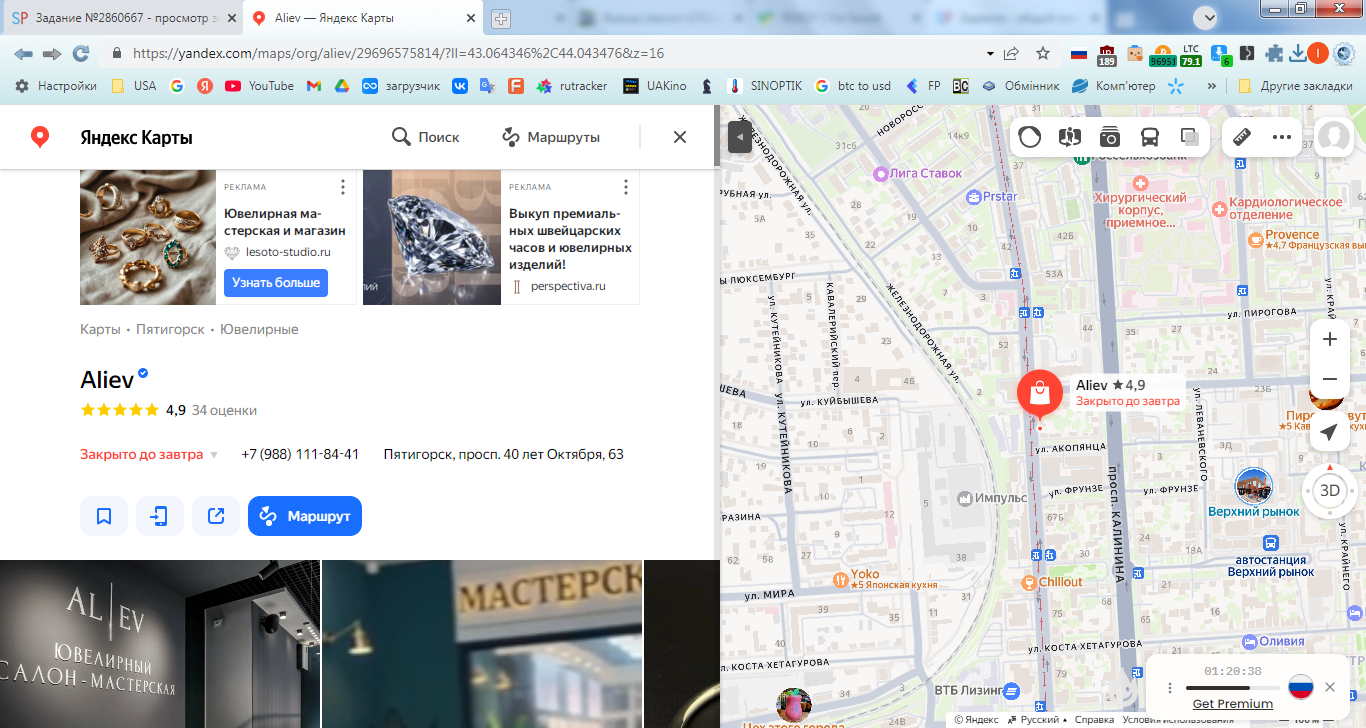
Task: Expand working hours next to Закрыто до завтра
Action: [x=213, y=455]
